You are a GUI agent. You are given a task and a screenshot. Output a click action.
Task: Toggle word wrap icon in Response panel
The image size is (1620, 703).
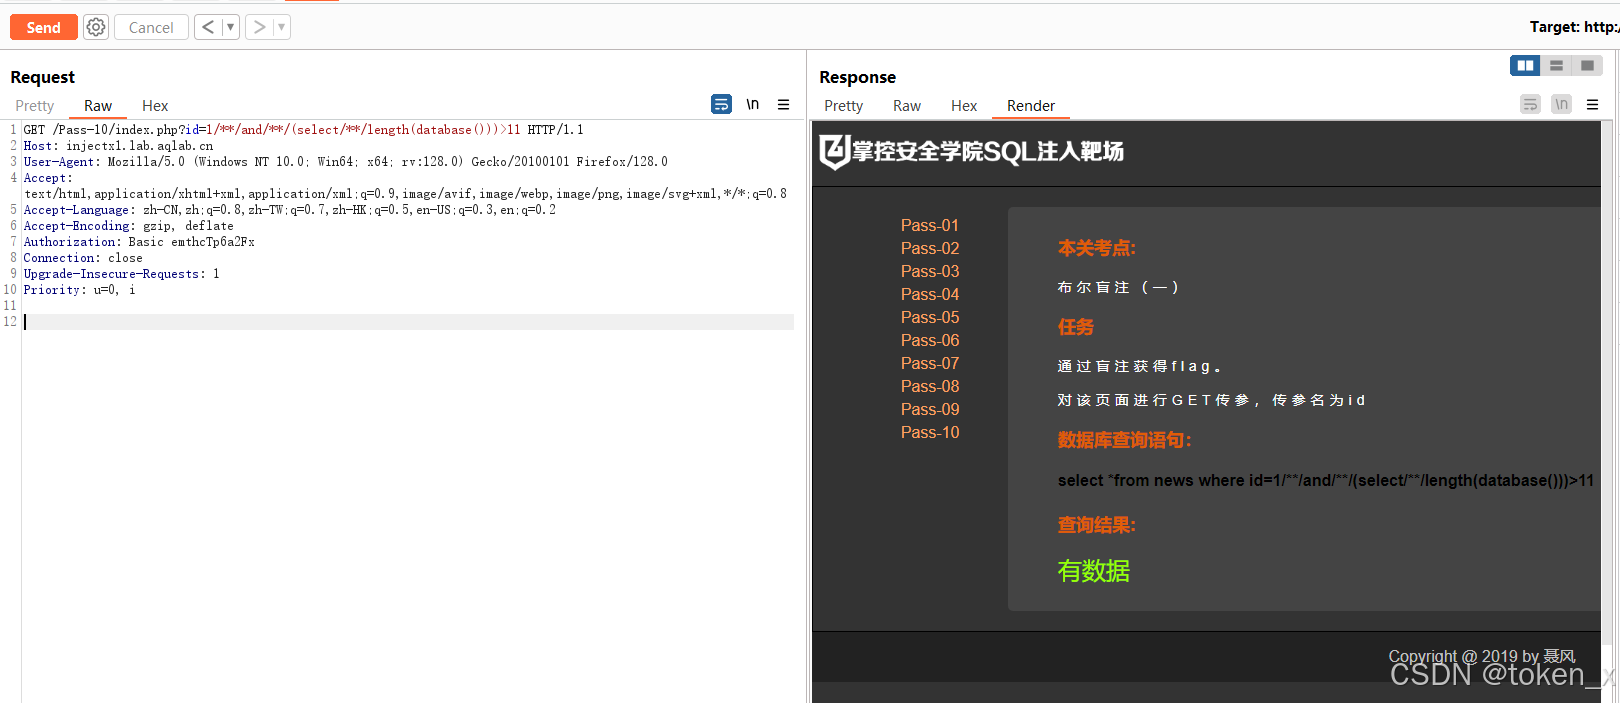point(1530,104)
